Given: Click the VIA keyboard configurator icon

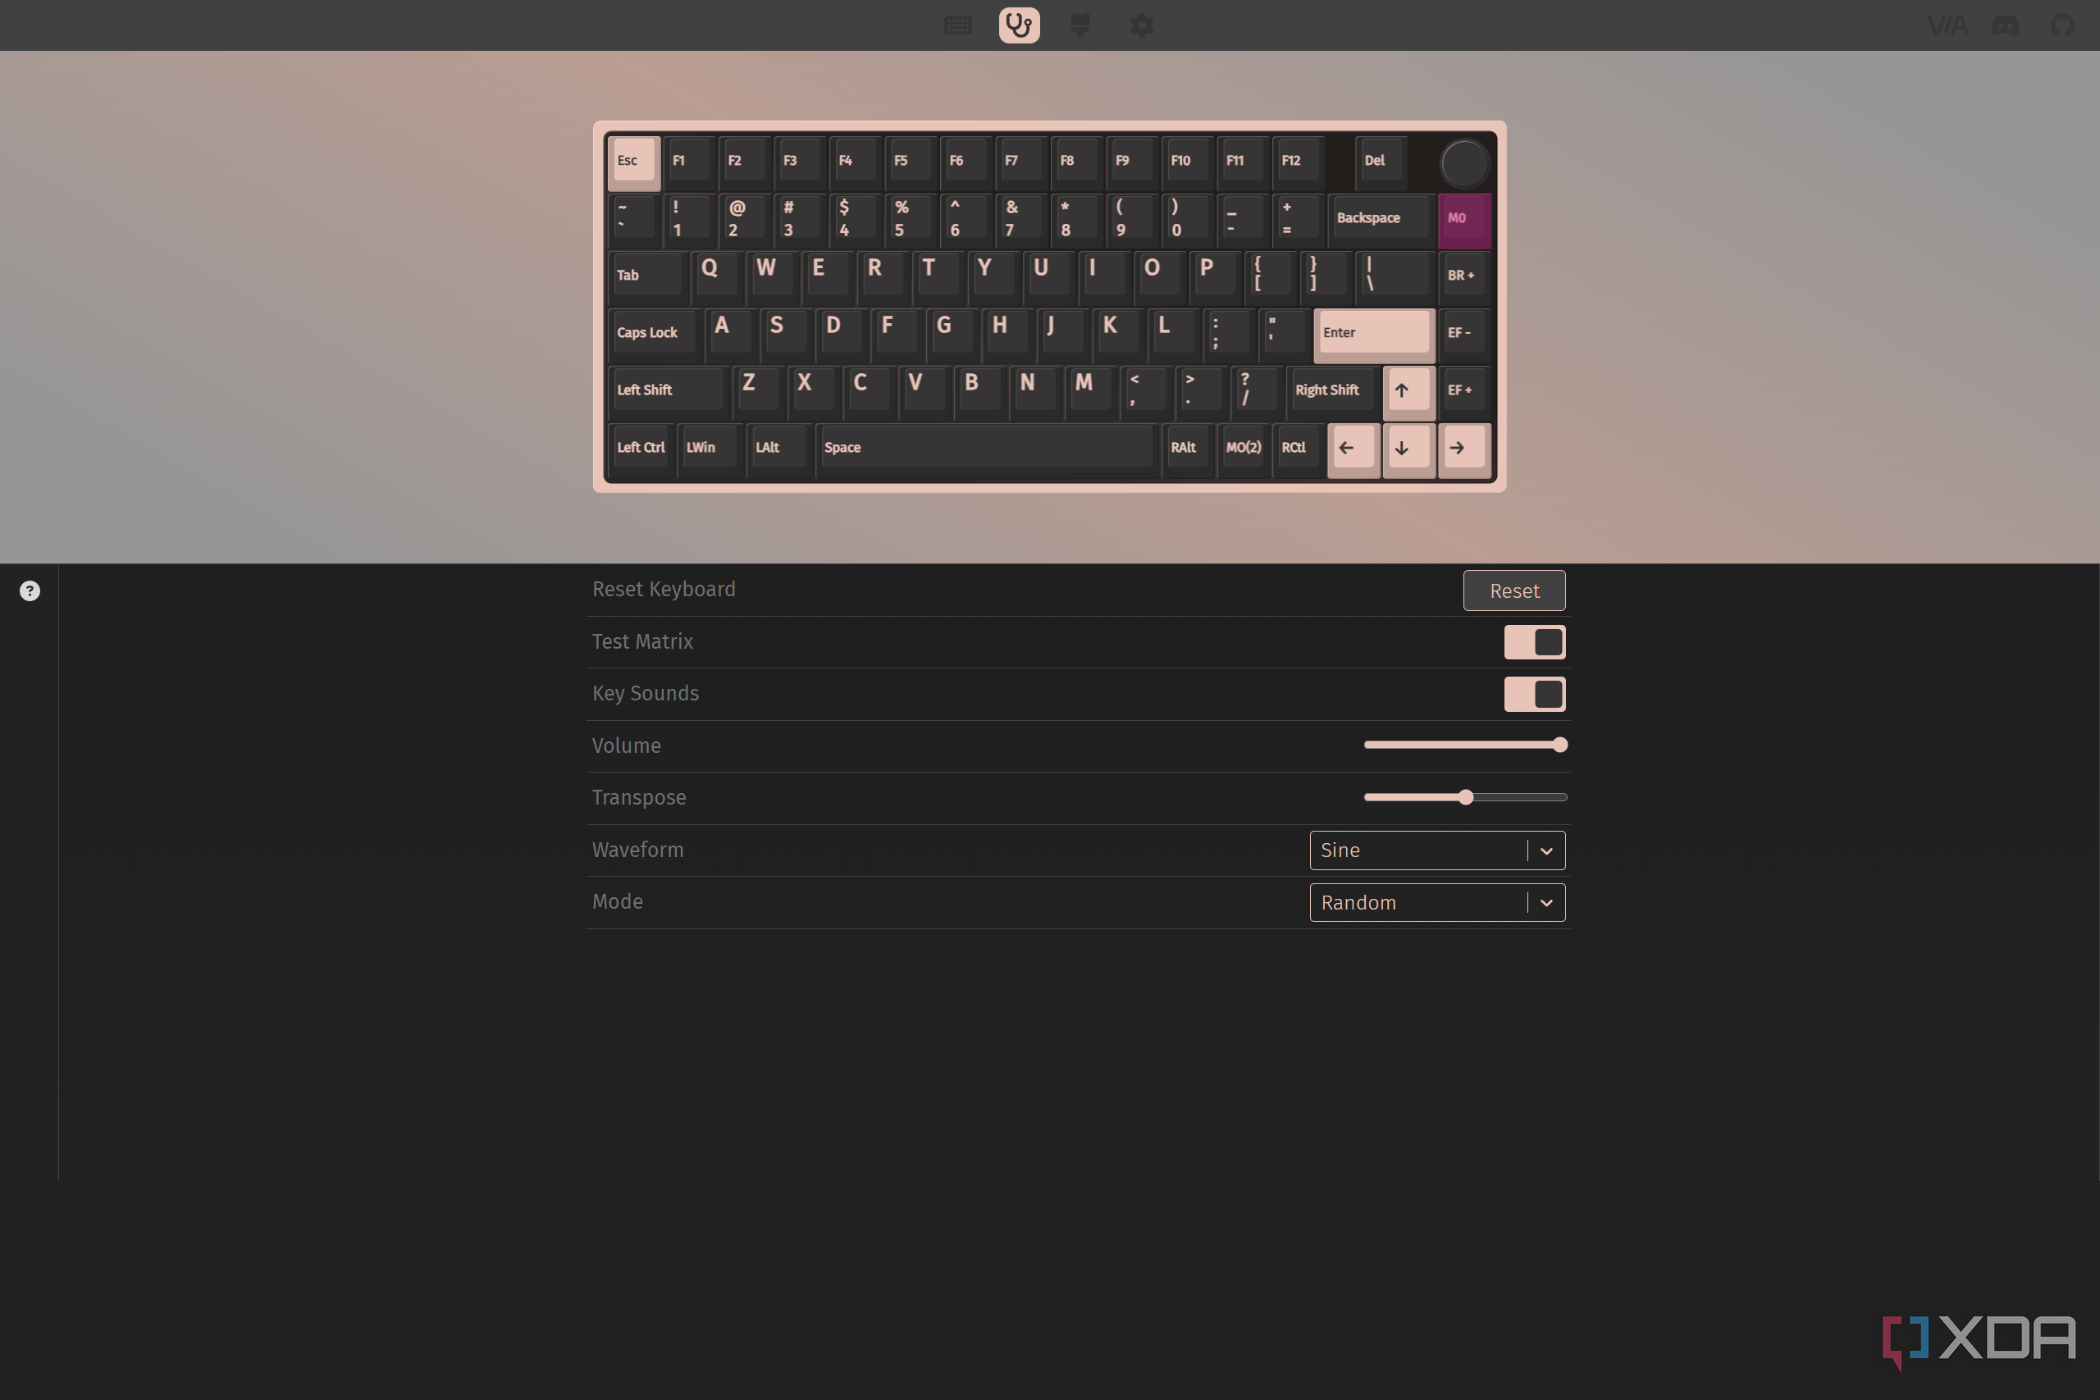Looking at the screenshot, I should (x=1948, y=25).
